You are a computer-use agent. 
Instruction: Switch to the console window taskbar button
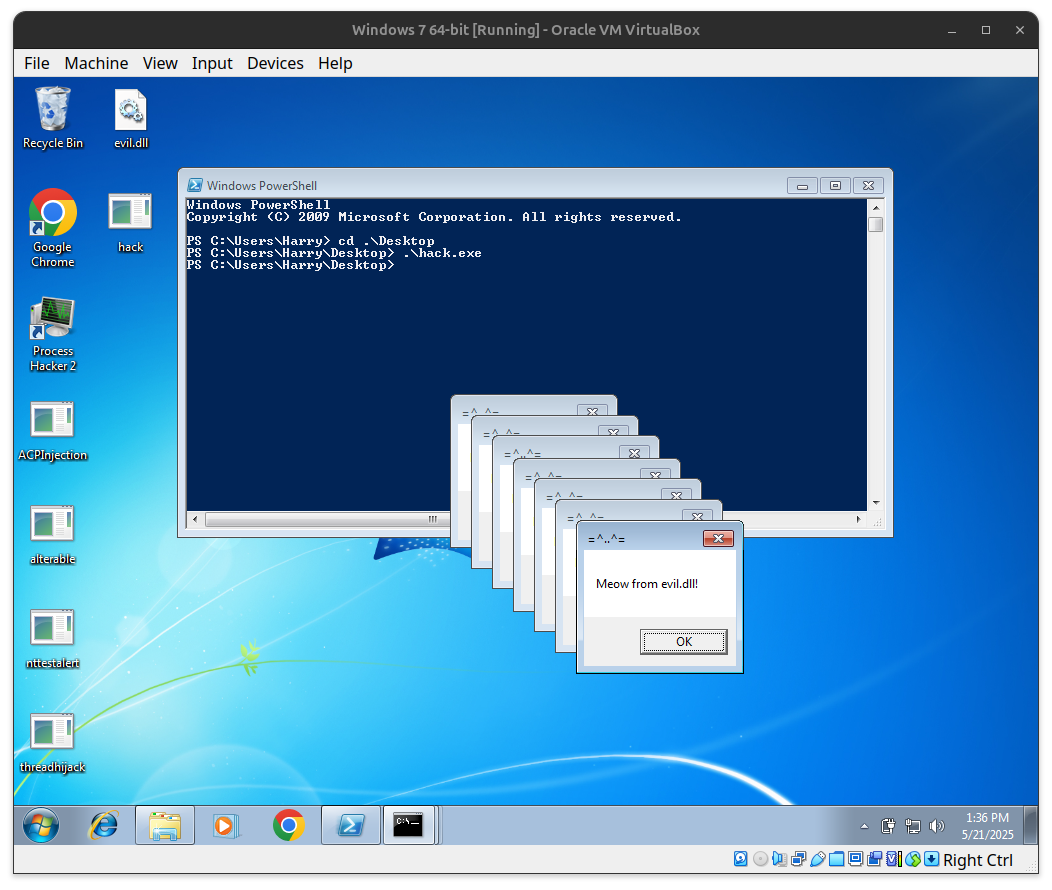pyautogui.click(x=409, y=825)
